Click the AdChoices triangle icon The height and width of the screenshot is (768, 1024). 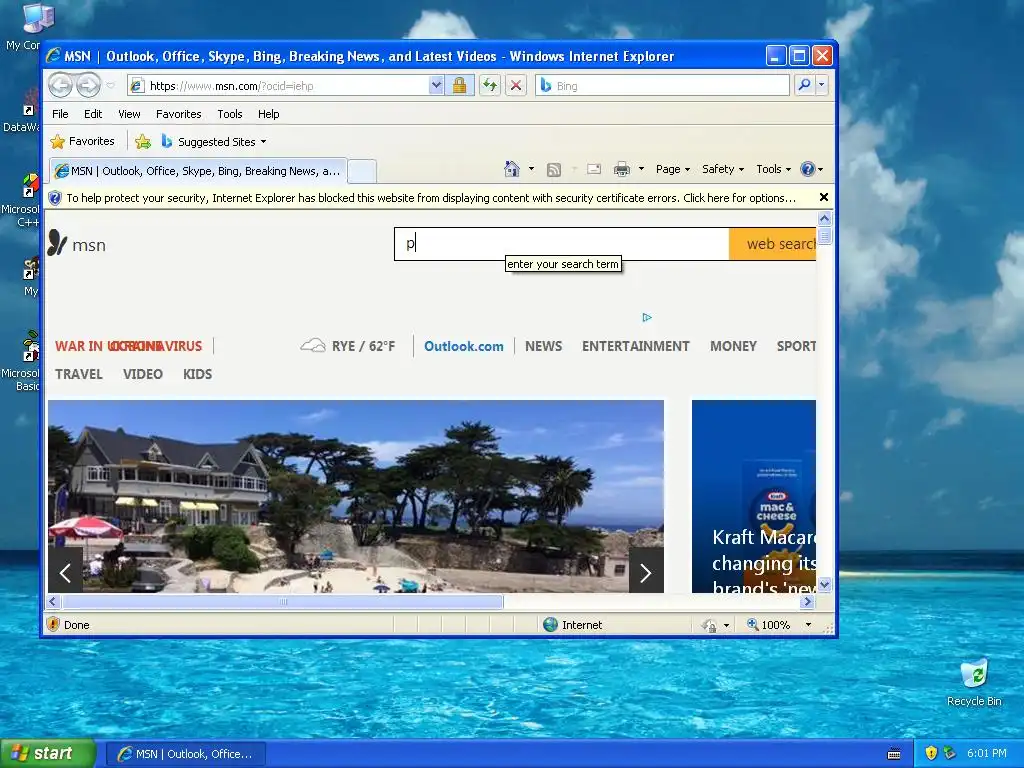[647, 317]
